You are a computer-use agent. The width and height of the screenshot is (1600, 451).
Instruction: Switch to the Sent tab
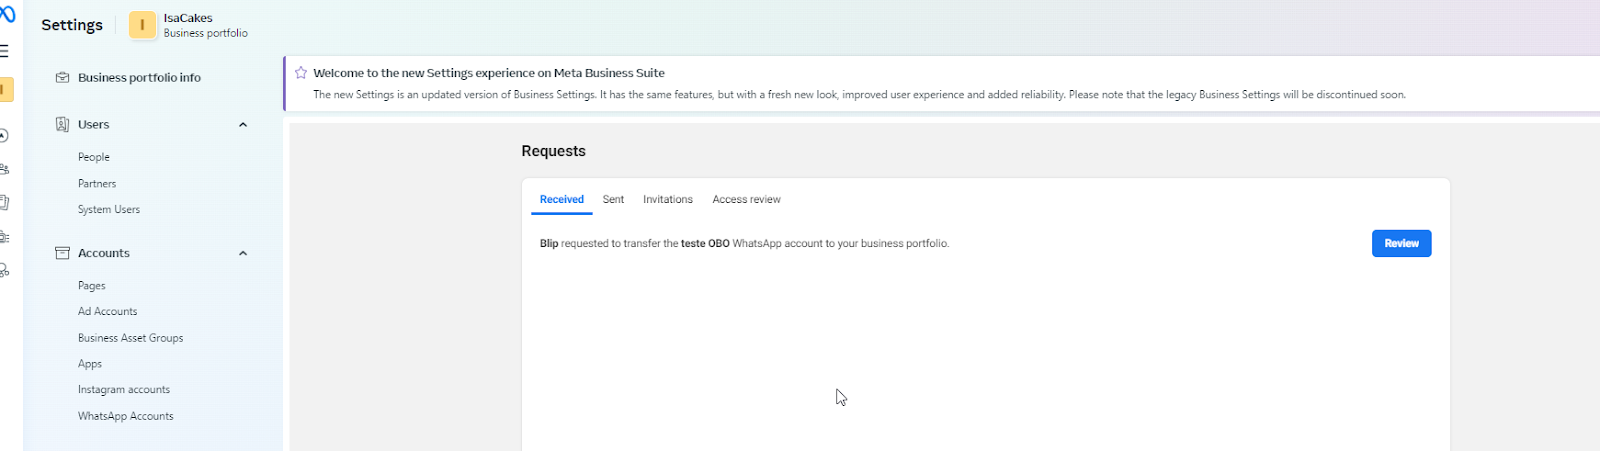(x=613, y=199)
